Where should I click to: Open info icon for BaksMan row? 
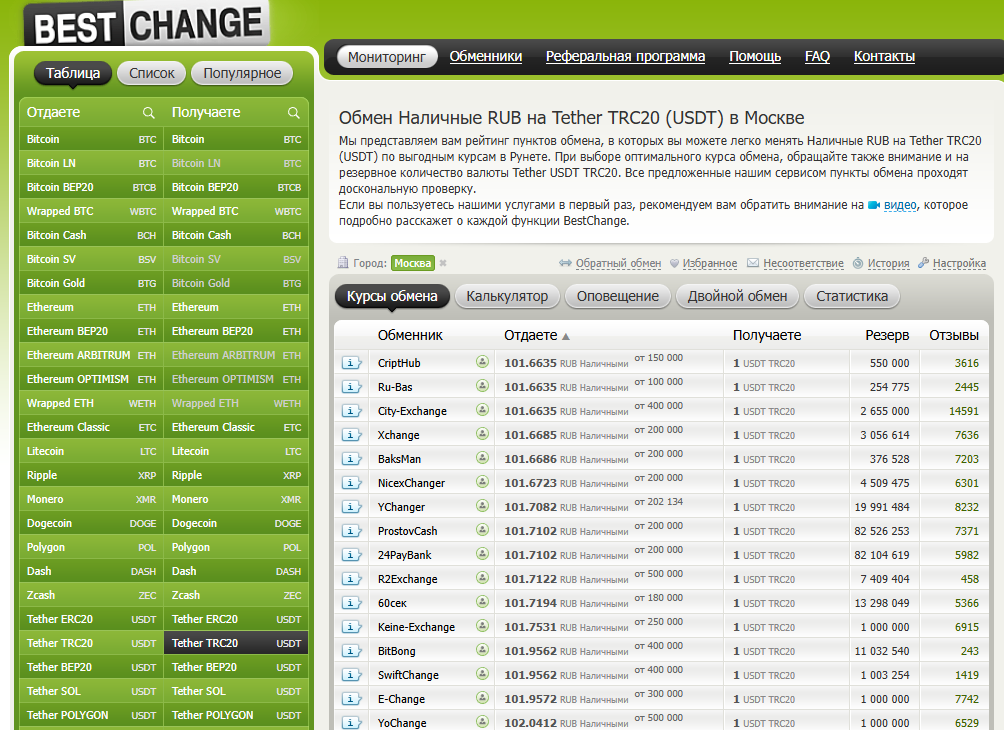(351, 459)
